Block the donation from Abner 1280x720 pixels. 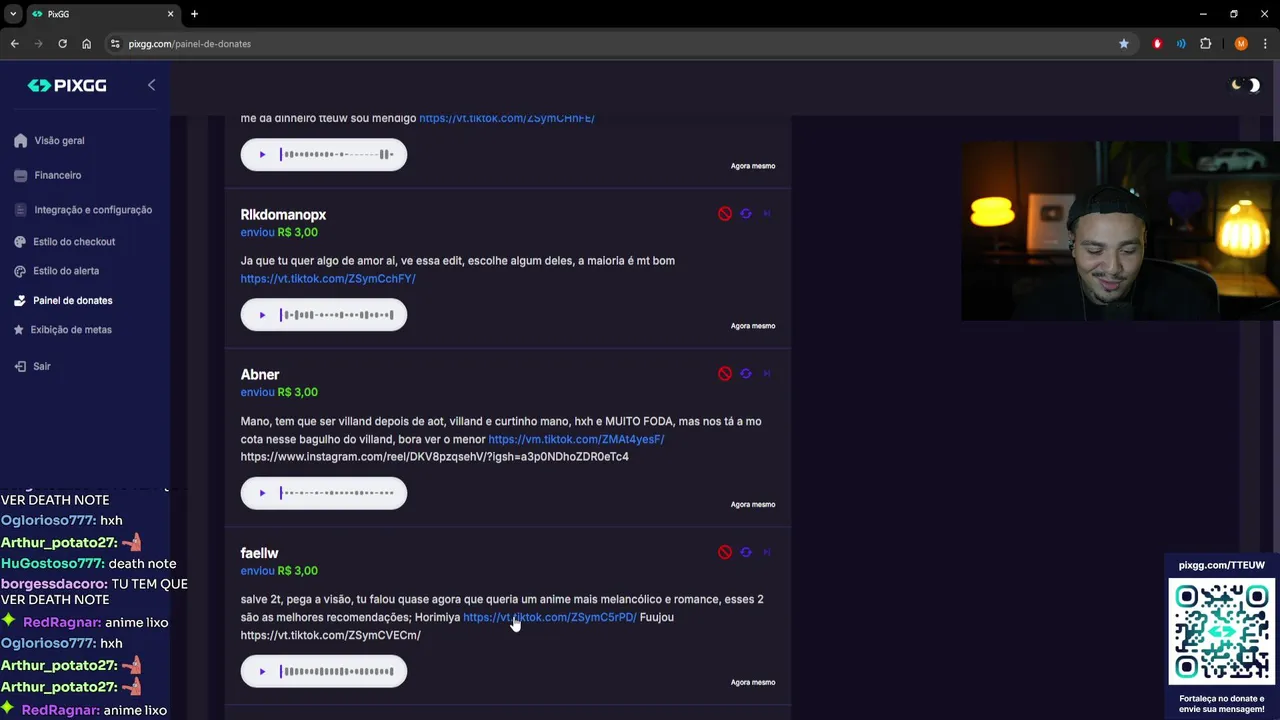[x=725, y=374]
